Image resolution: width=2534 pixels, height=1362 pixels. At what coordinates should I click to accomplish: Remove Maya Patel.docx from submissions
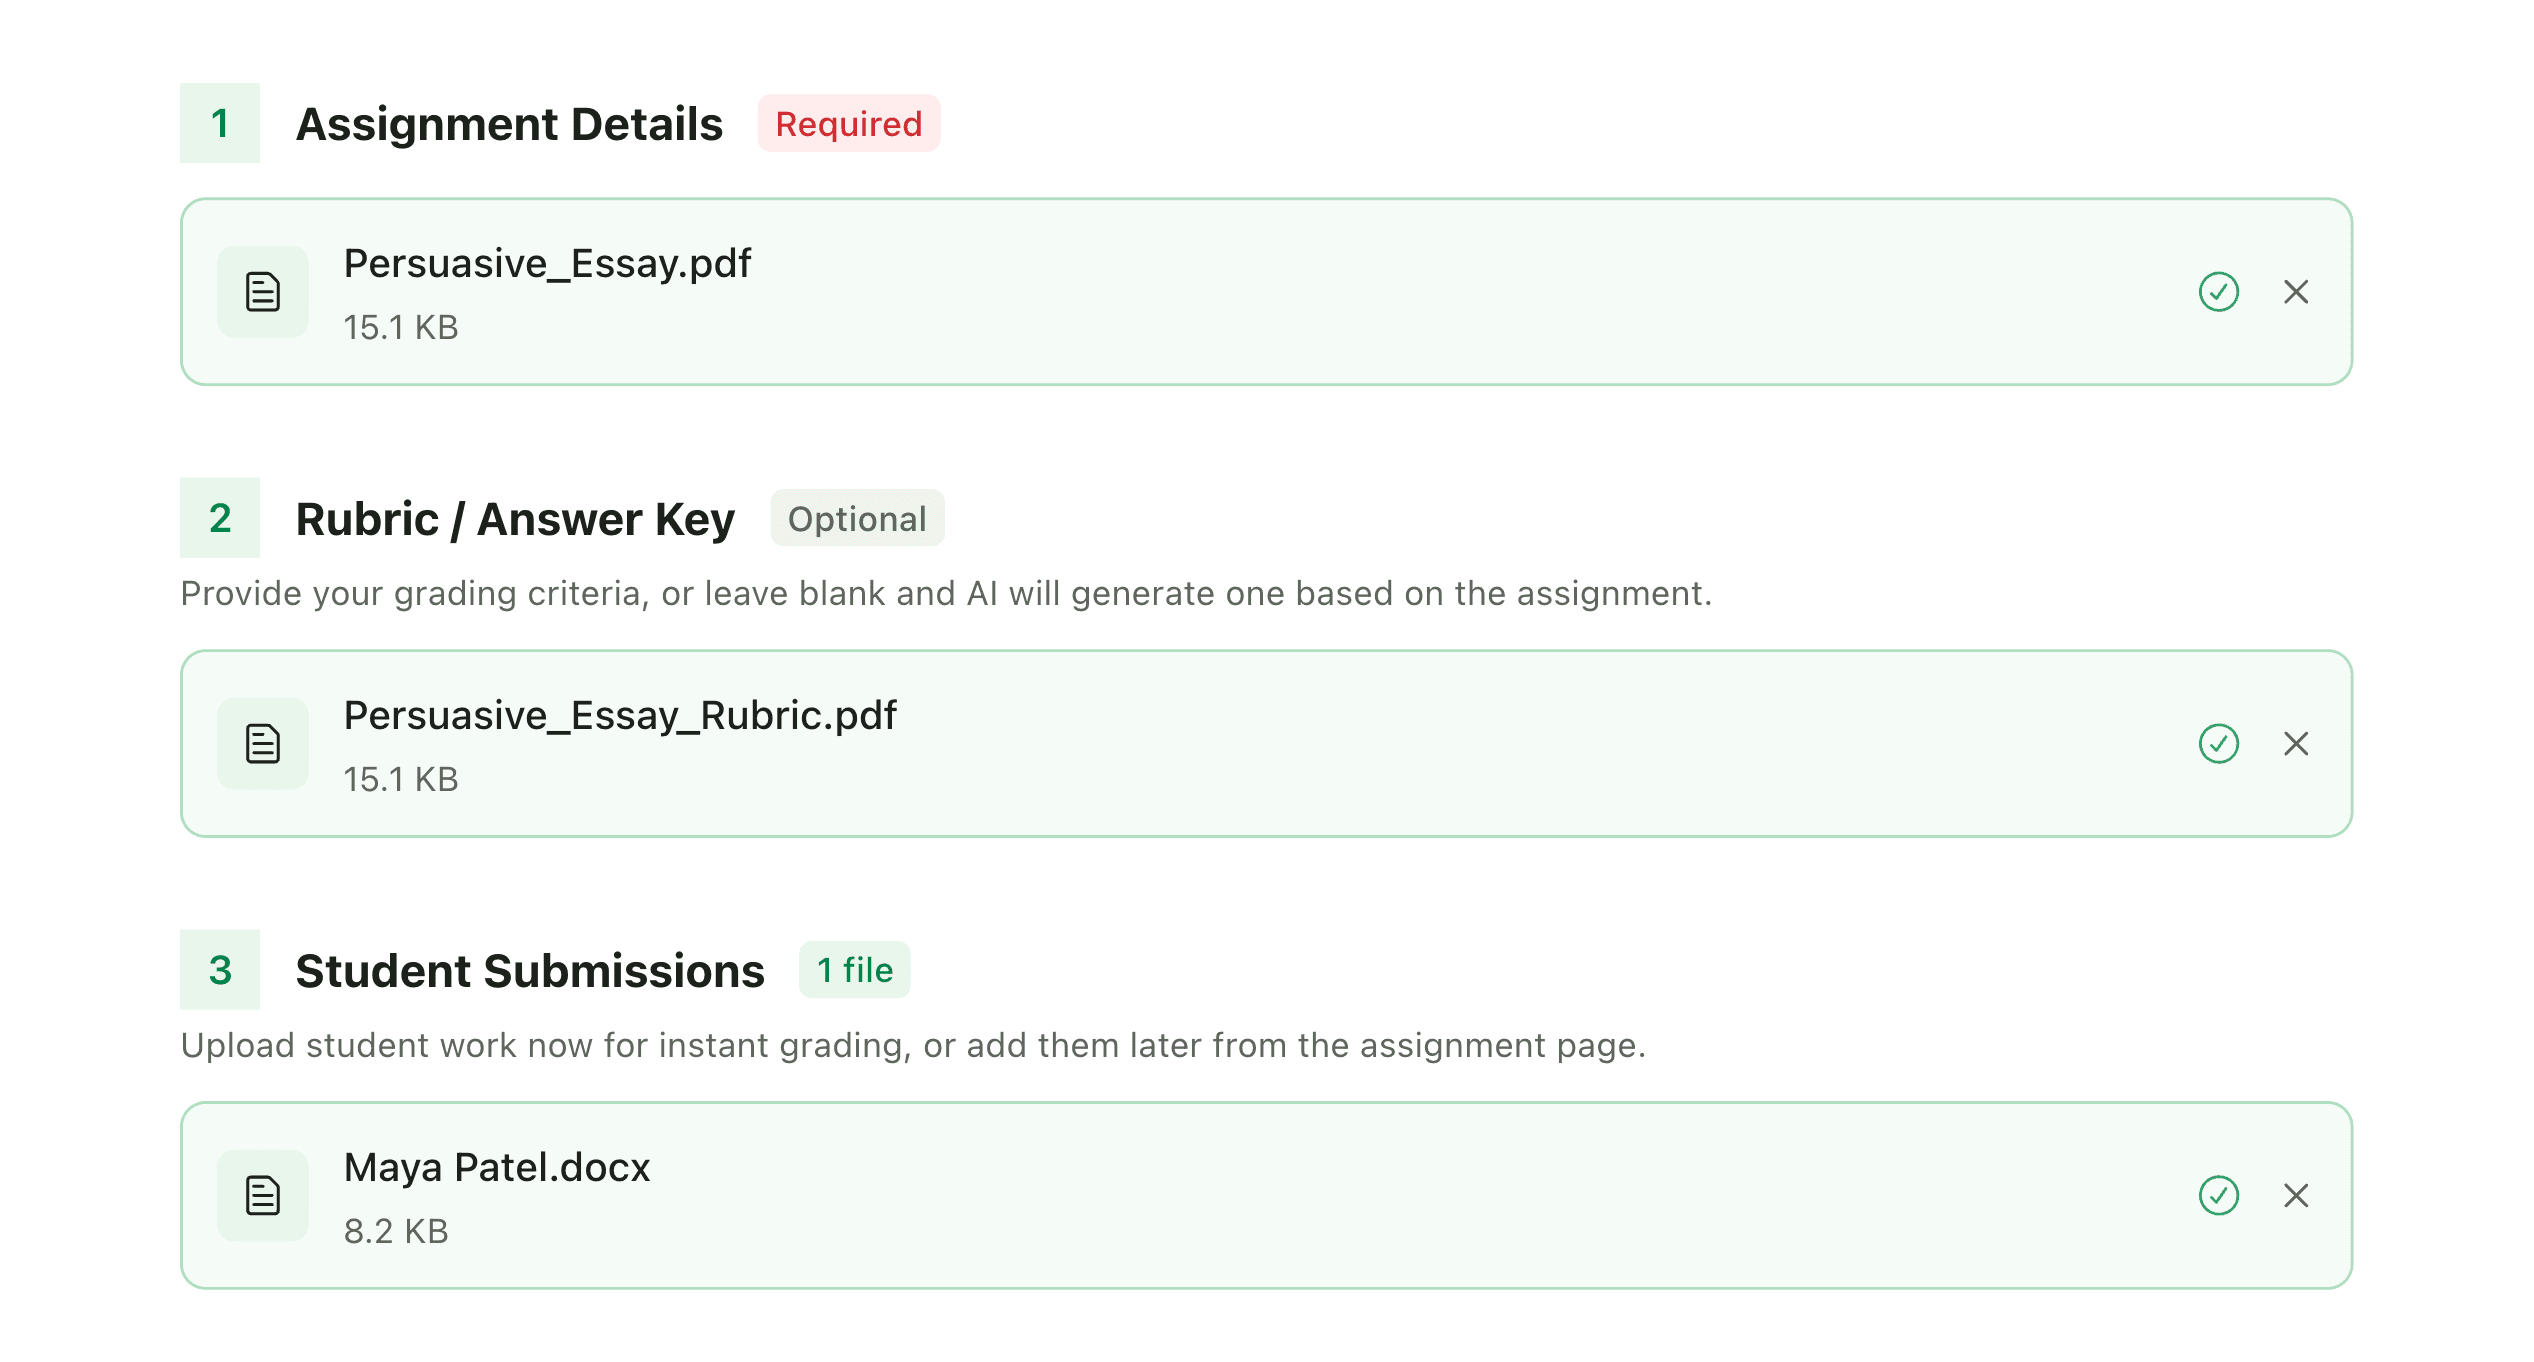click(x=2296, y=1195)
